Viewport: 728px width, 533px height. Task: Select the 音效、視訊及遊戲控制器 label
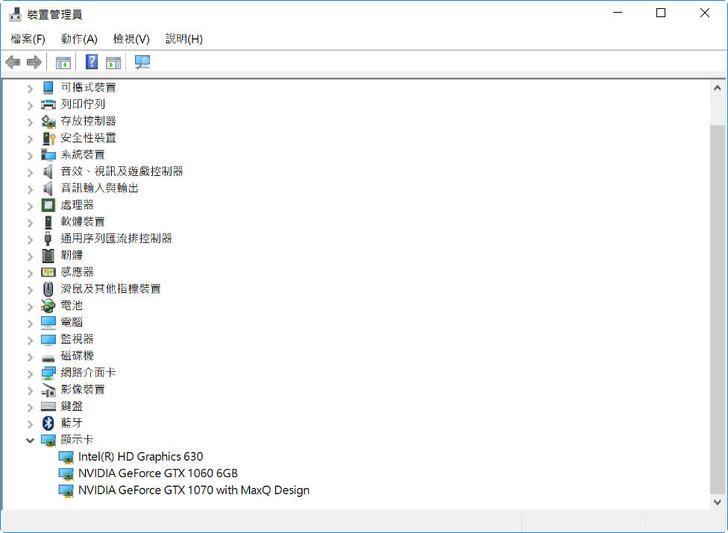click(122, 171)
